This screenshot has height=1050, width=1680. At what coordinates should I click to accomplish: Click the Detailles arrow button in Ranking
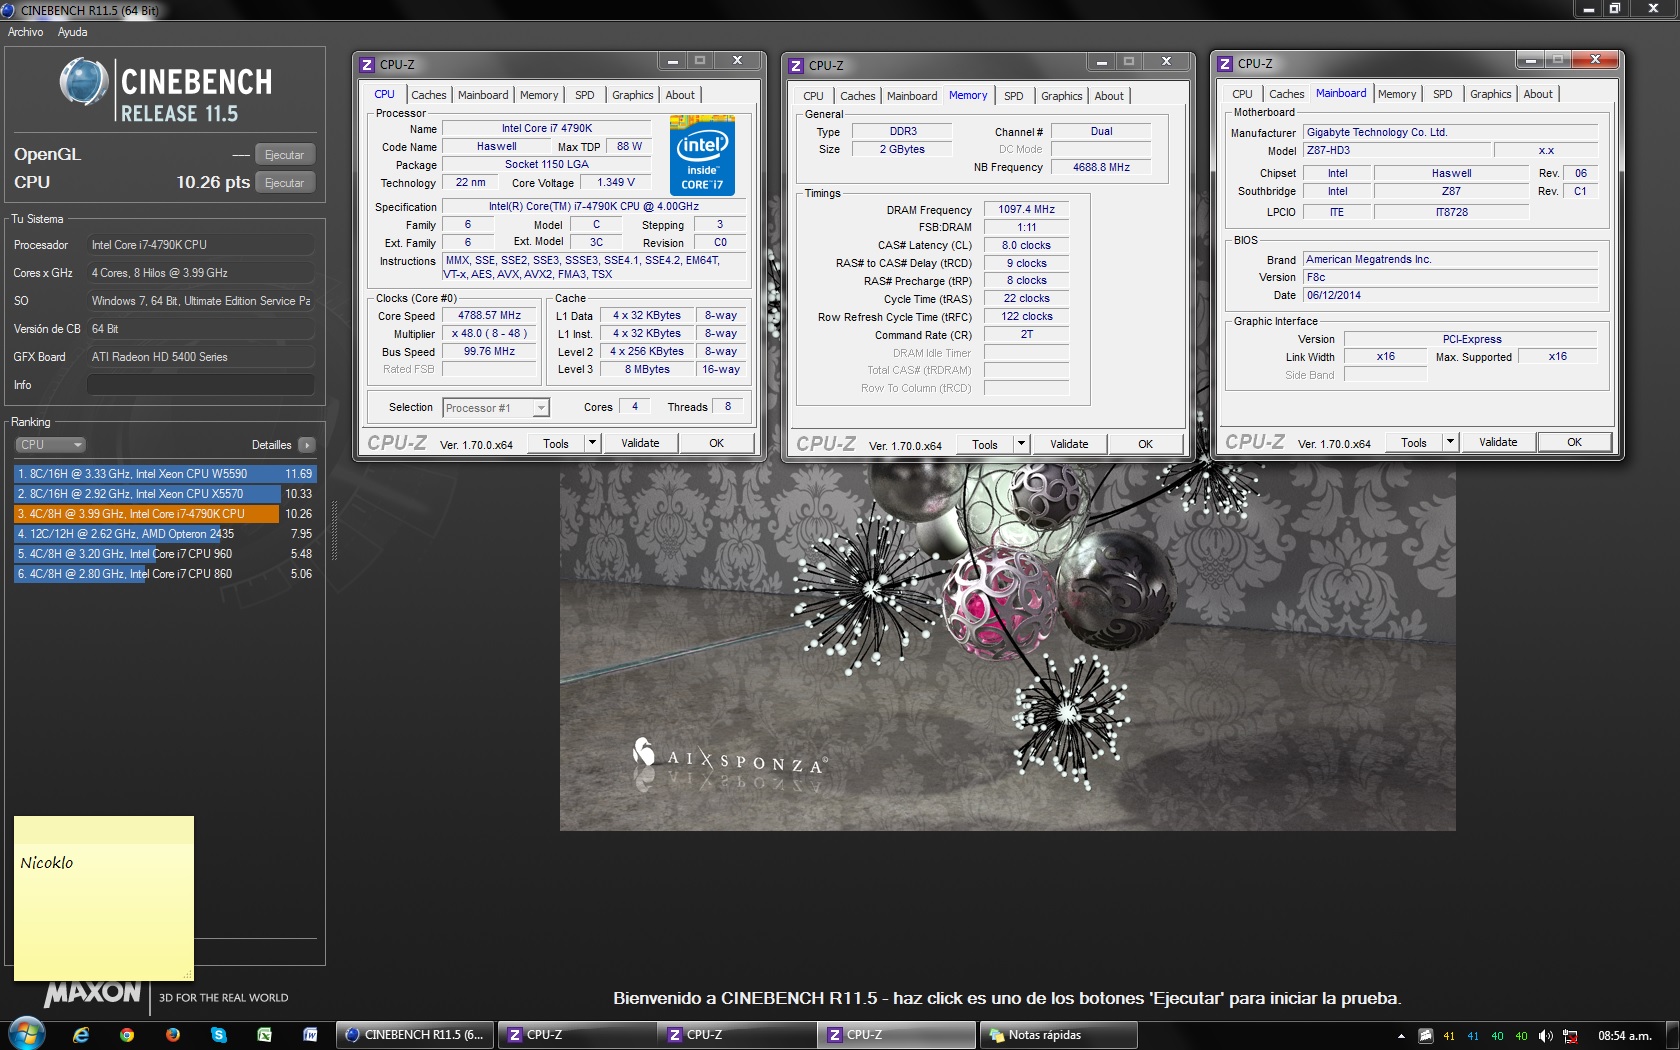[x=307, y=445]
